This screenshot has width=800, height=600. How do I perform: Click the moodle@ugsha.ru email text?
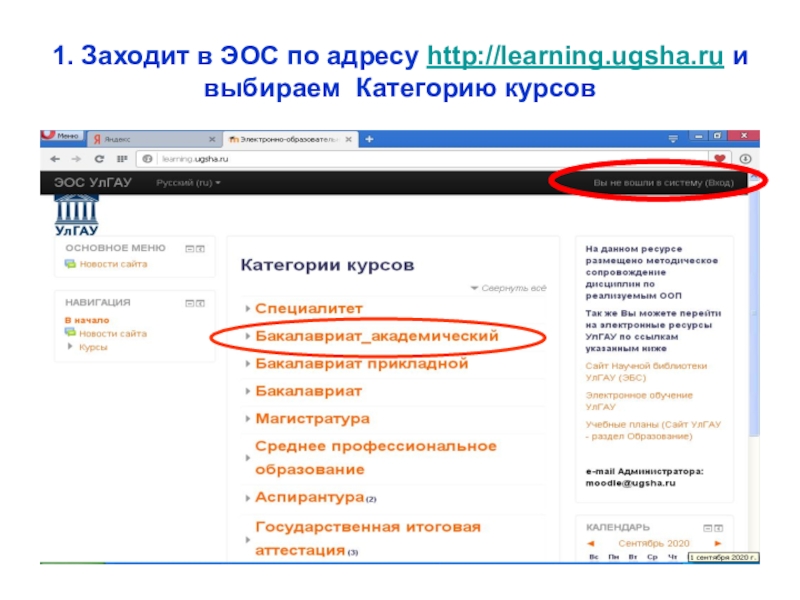[630, 483]
